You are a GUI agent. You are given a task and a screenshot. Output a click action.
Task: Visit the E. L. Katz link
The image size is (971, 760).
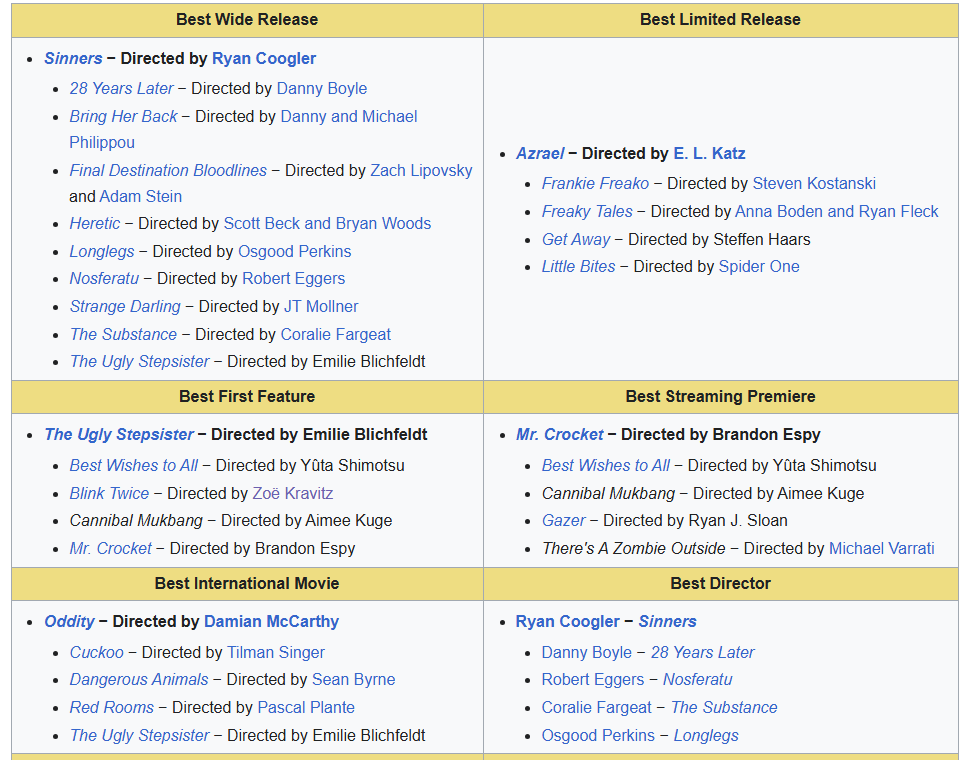click(709, 154)
